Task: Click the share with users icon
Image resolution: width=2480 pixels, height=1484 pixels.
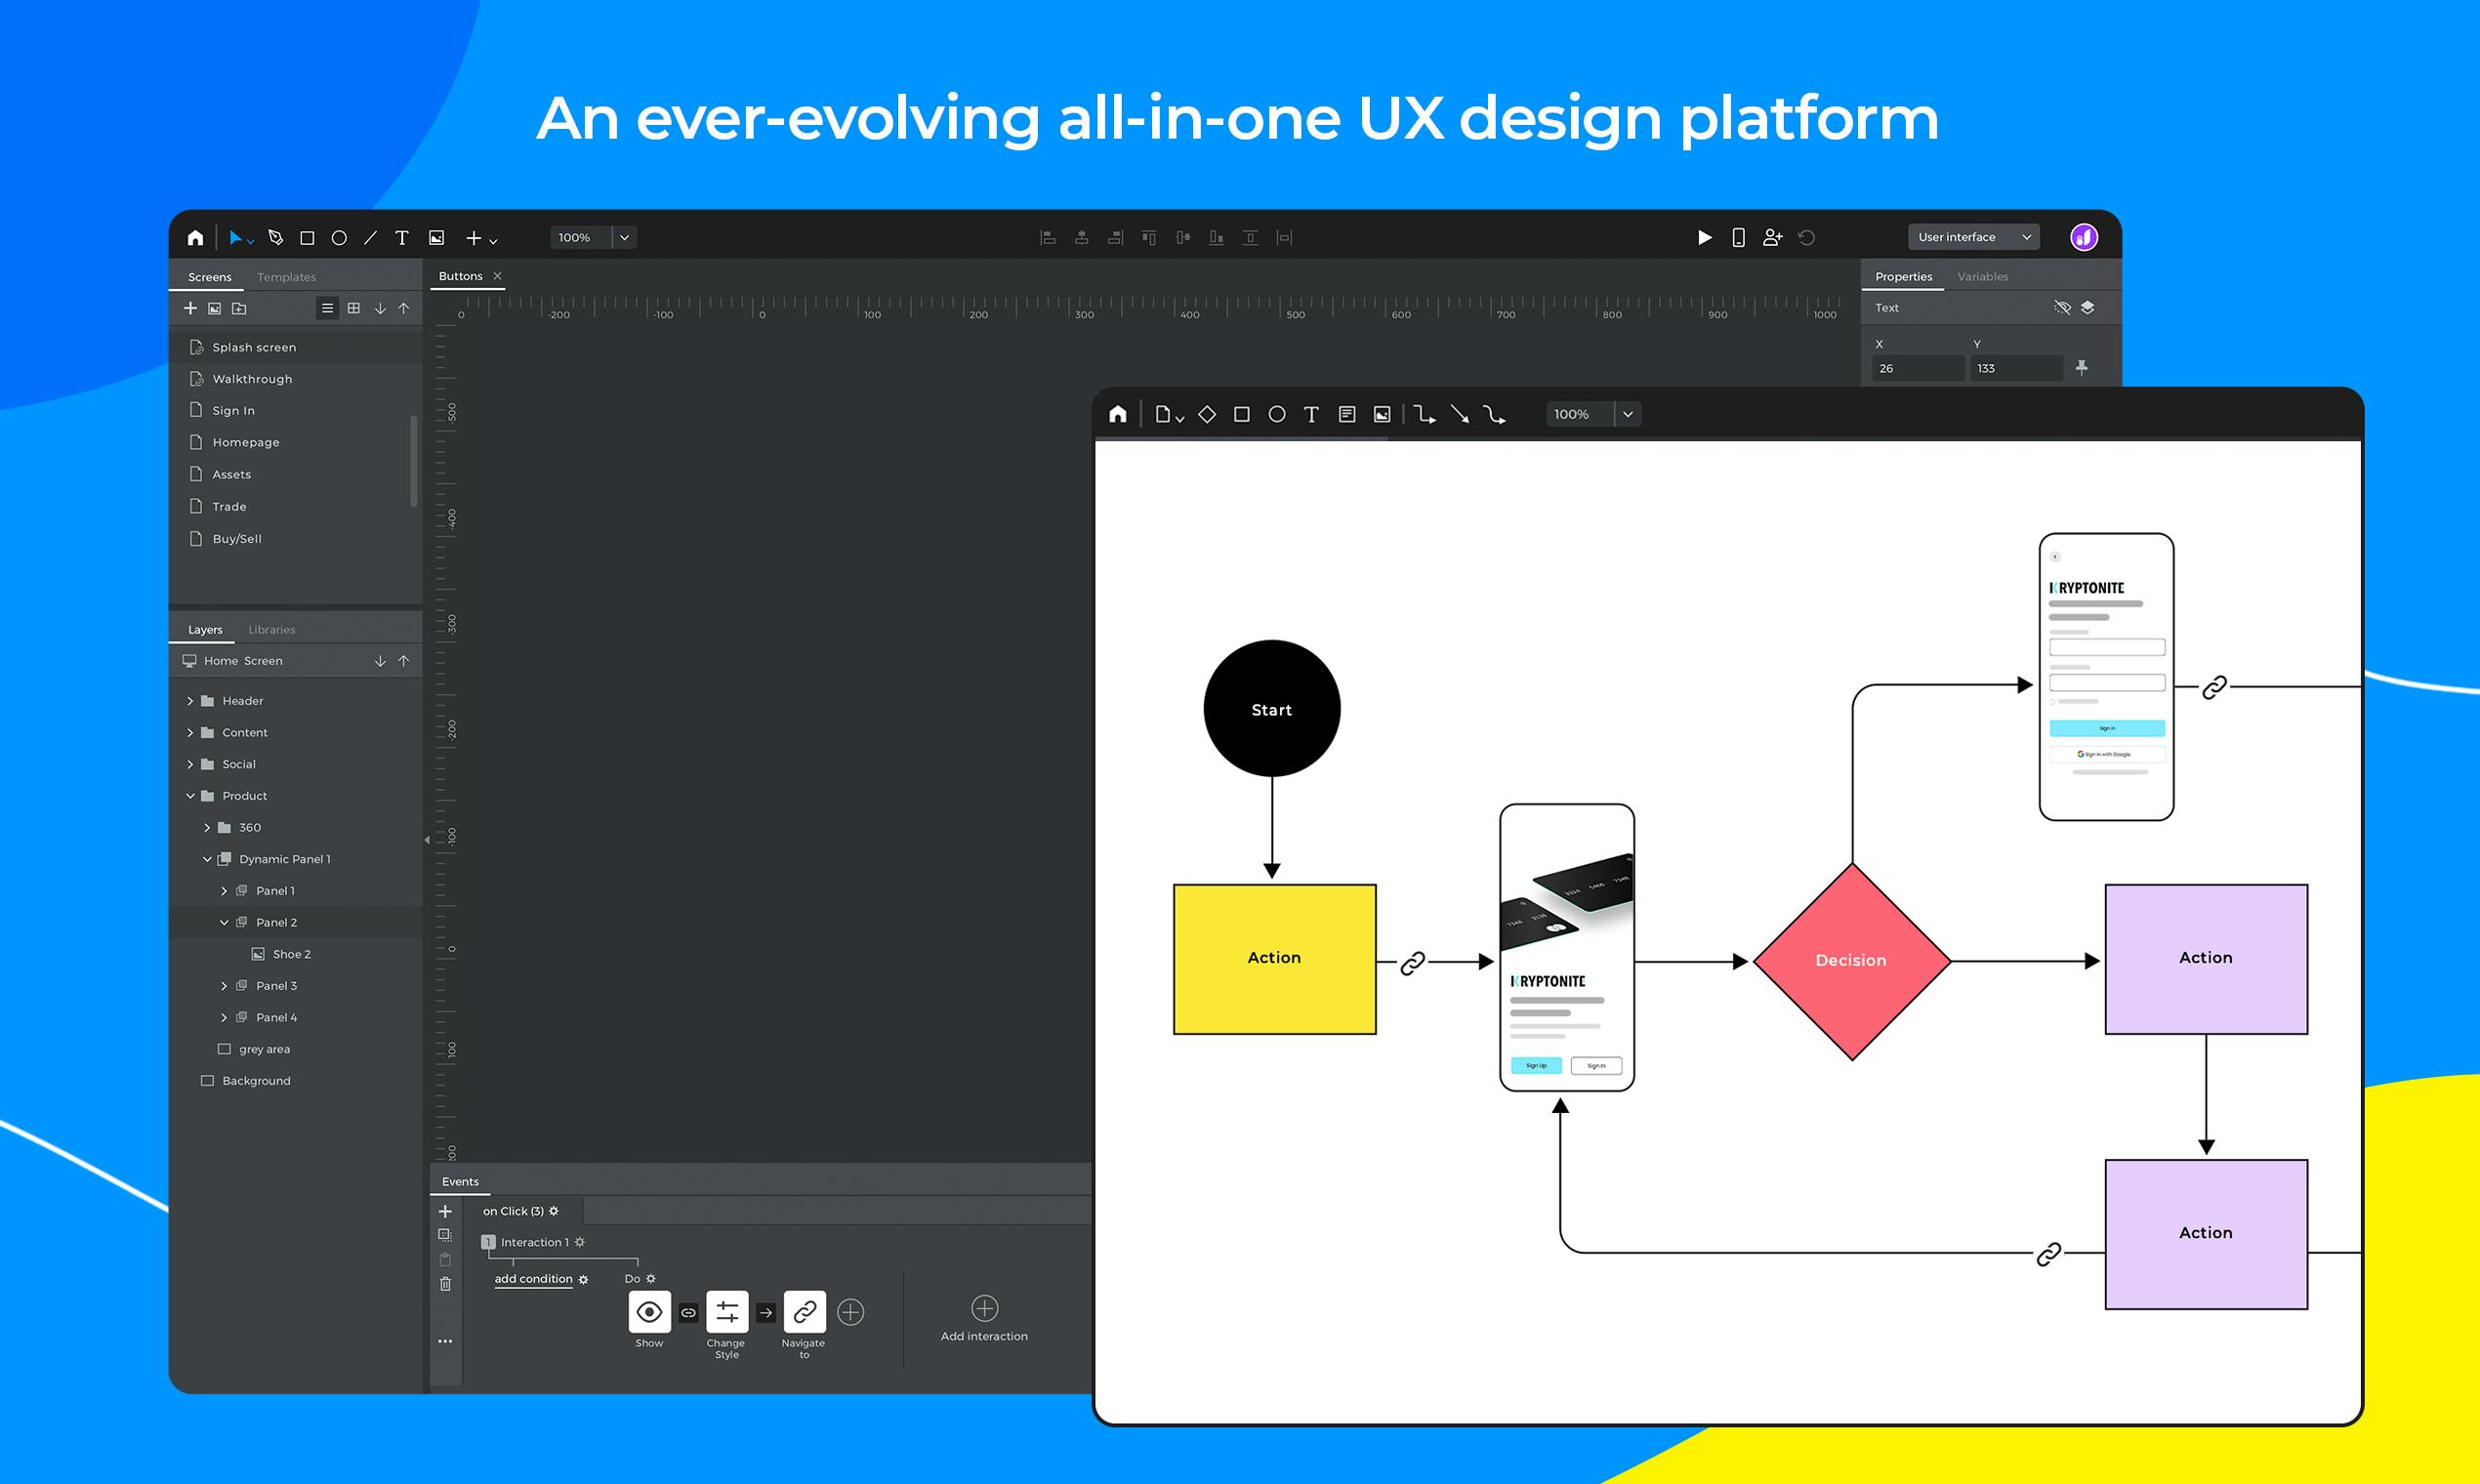Action: [1772, 237]
